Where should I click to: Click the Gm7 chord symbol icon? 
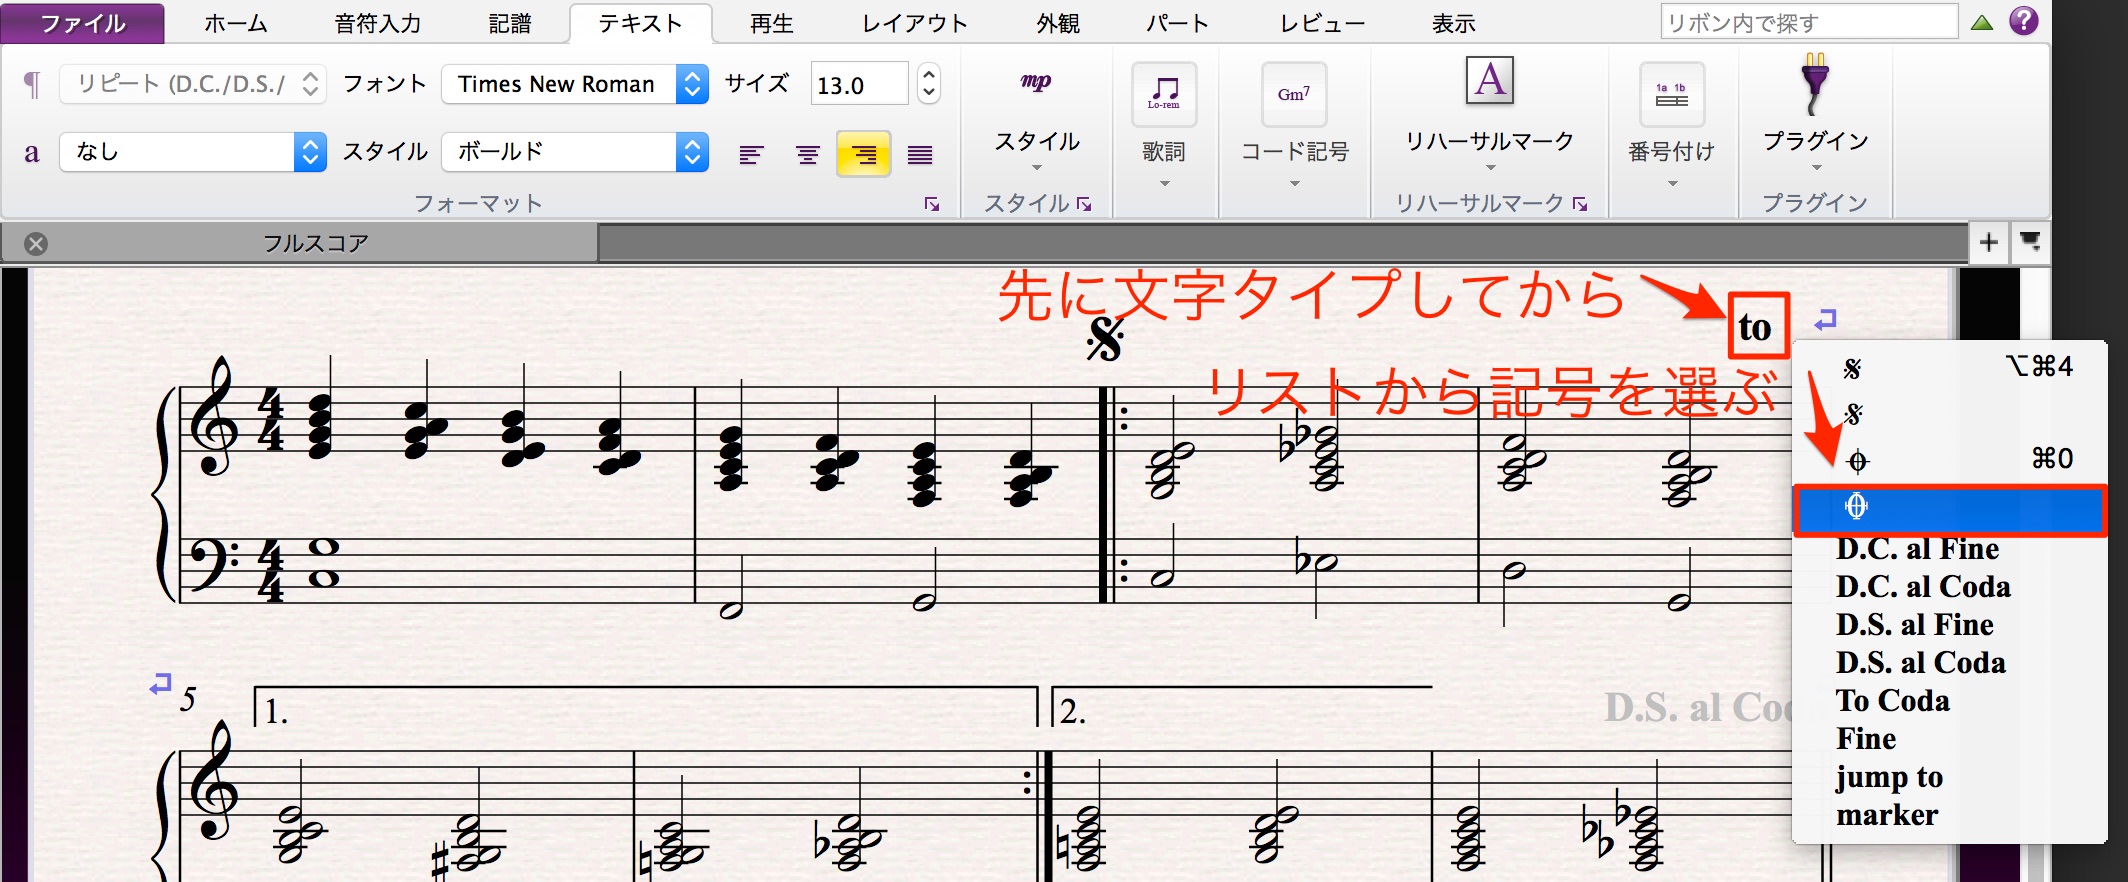click(1294, 94)
